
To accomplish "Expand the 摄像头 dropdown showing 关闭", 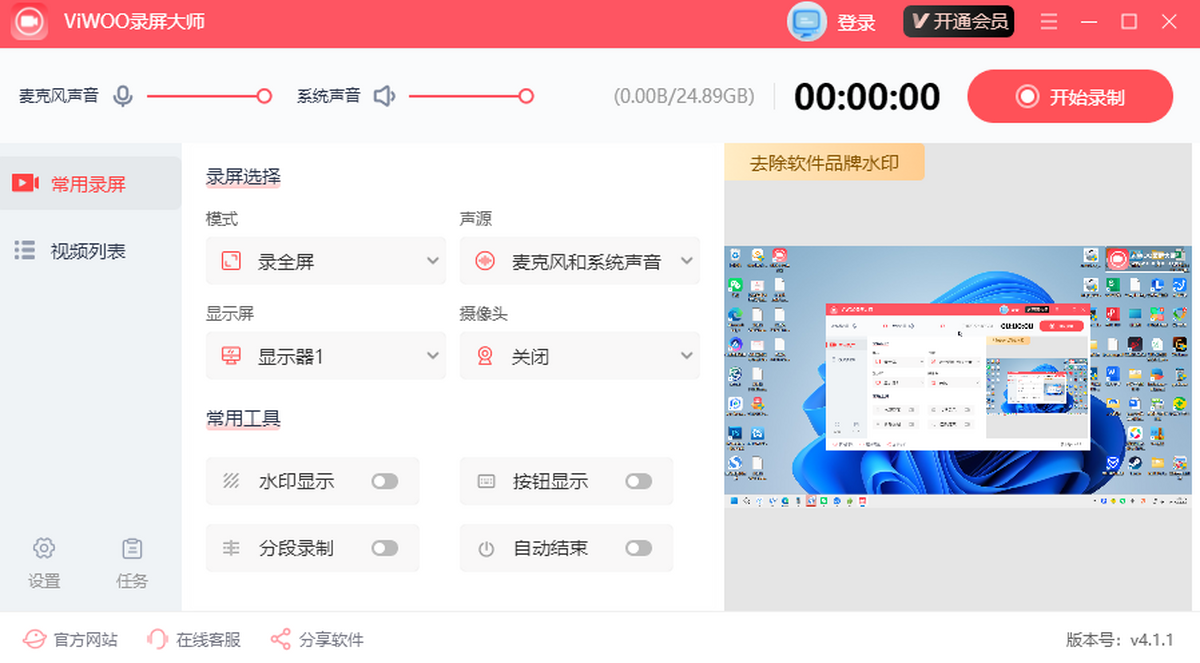I will point(580,356).
